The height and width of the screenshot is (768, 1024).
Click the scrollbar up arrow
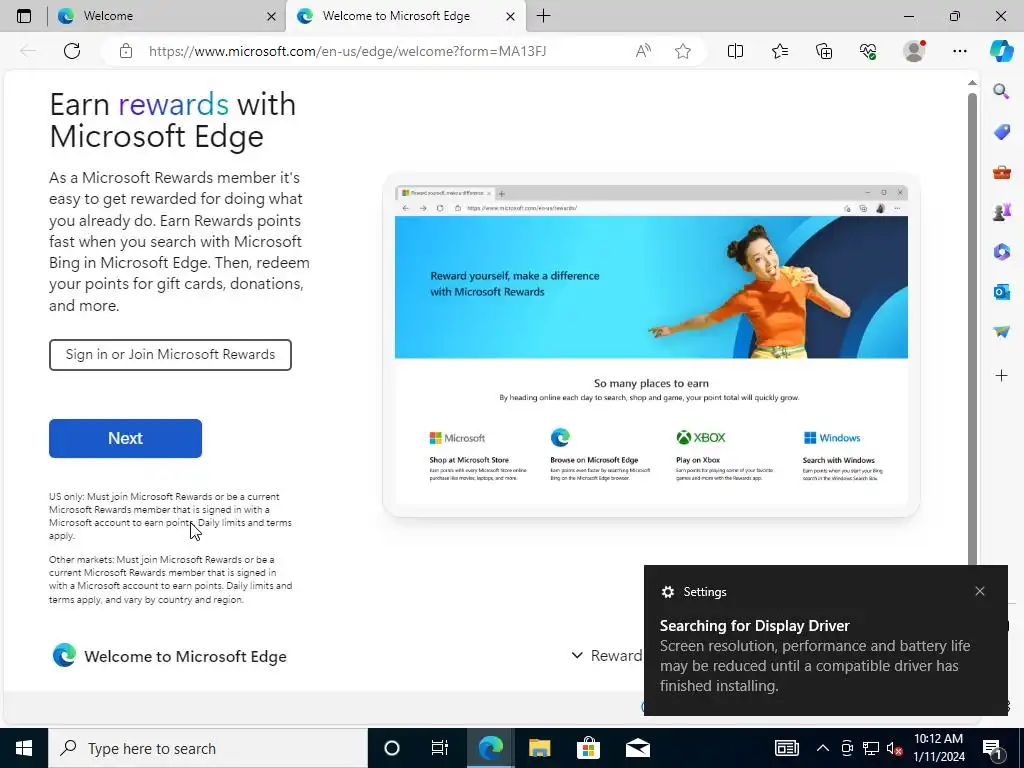click(972, 82)
